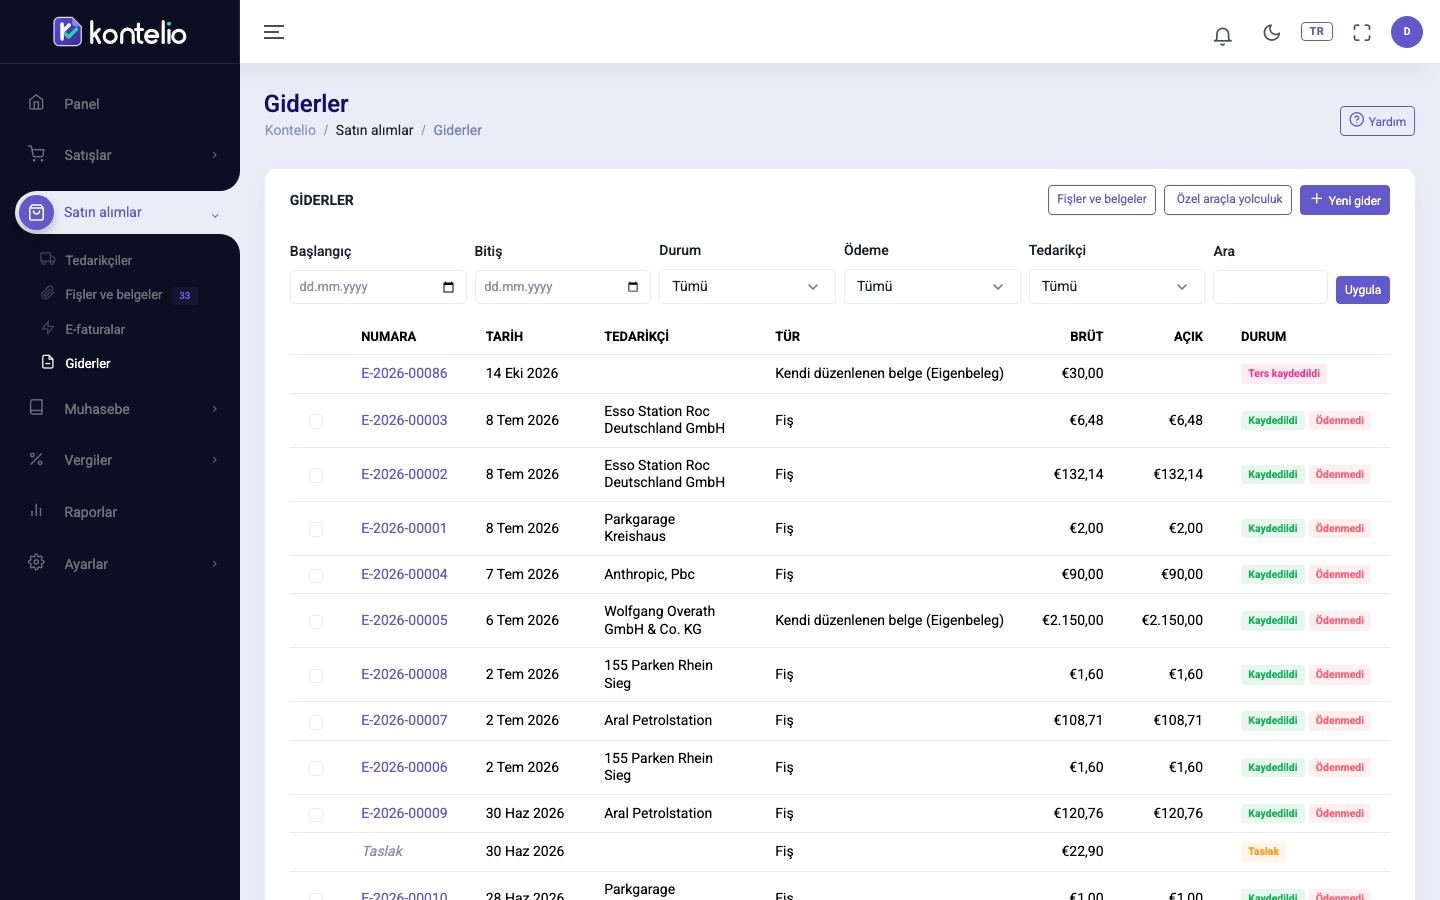Switch to dark mode with moon icon

[x=1272, y=33]
